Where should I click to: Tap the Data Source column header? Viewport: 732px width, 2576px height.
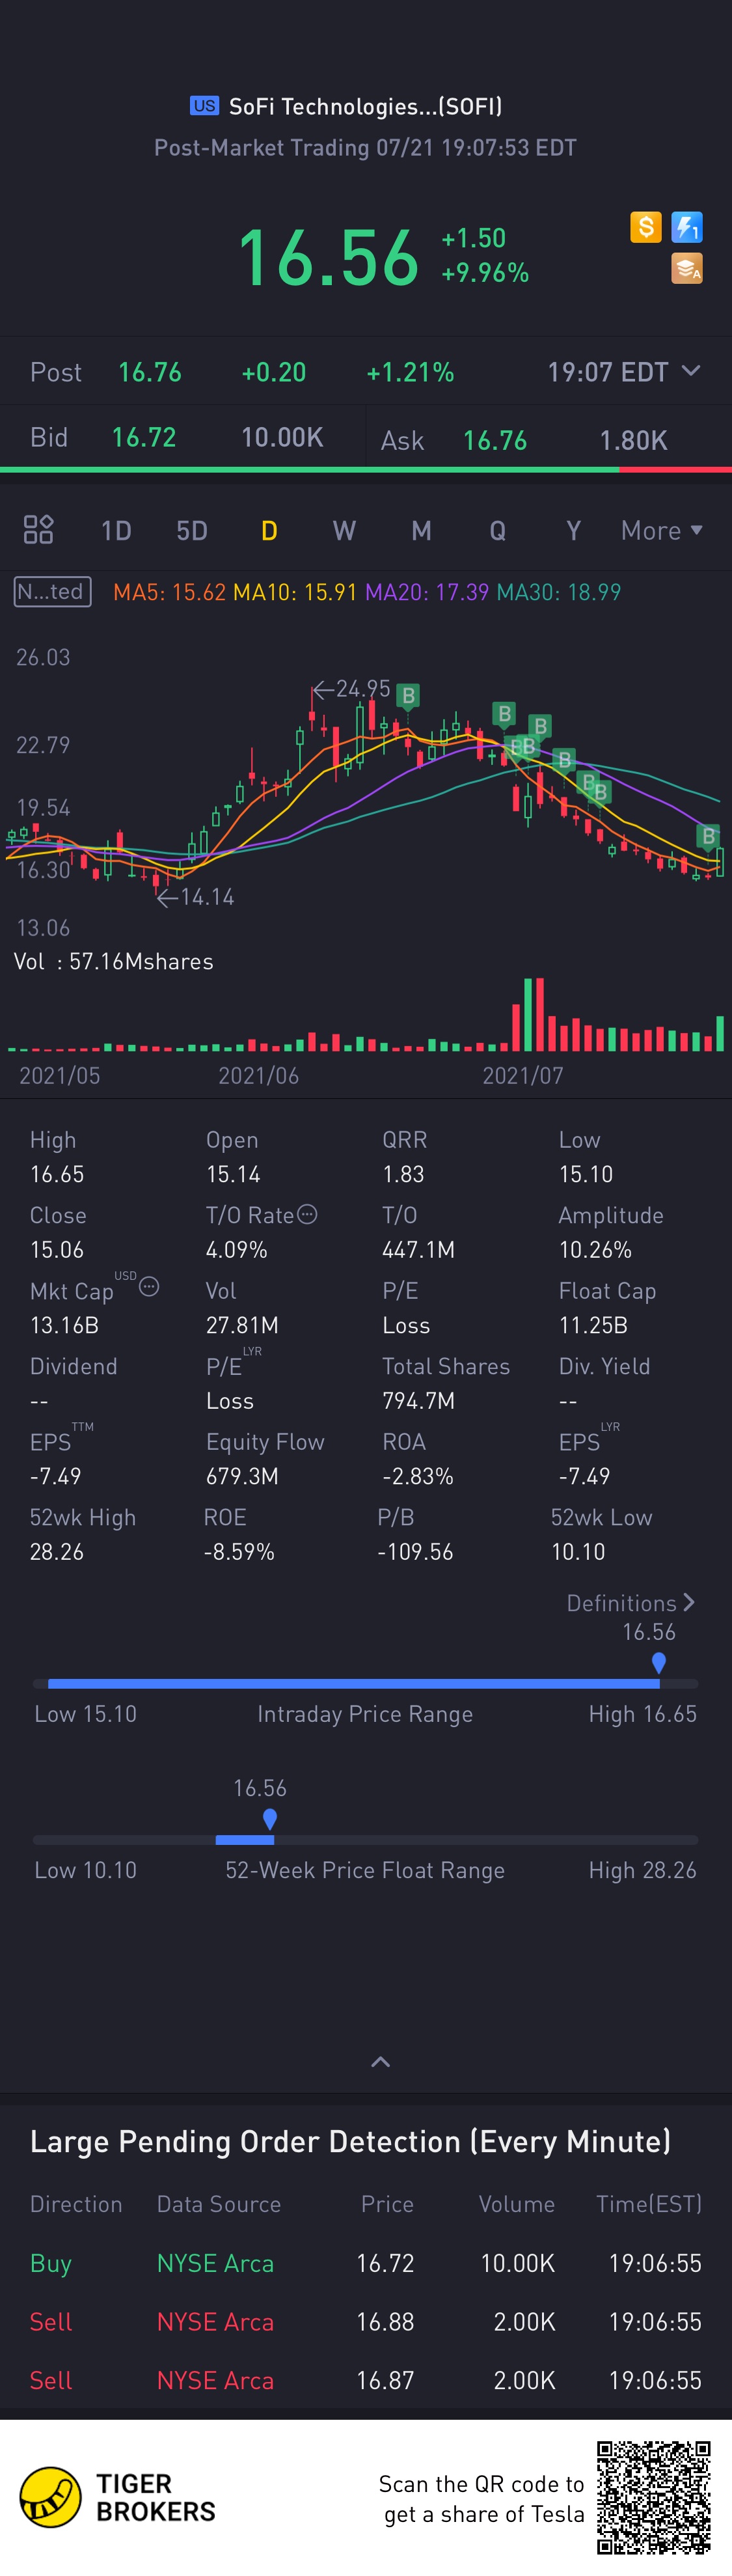point(219,2204)
